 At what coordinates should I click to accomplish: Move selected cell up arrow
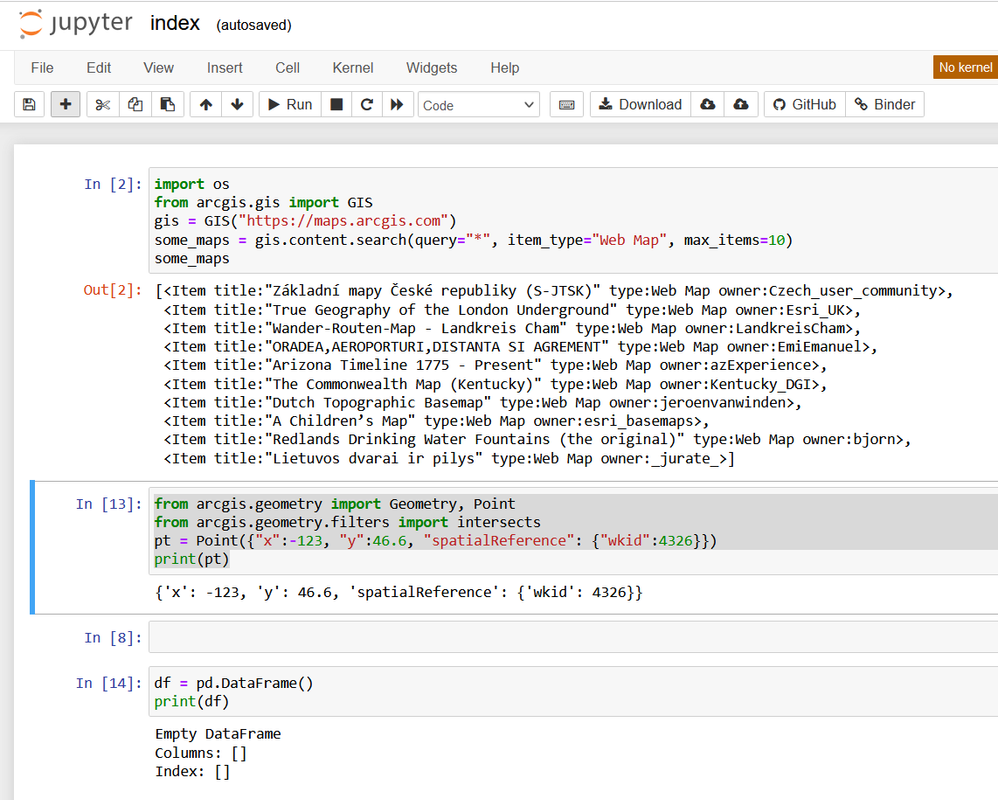[x=206, y=105]
